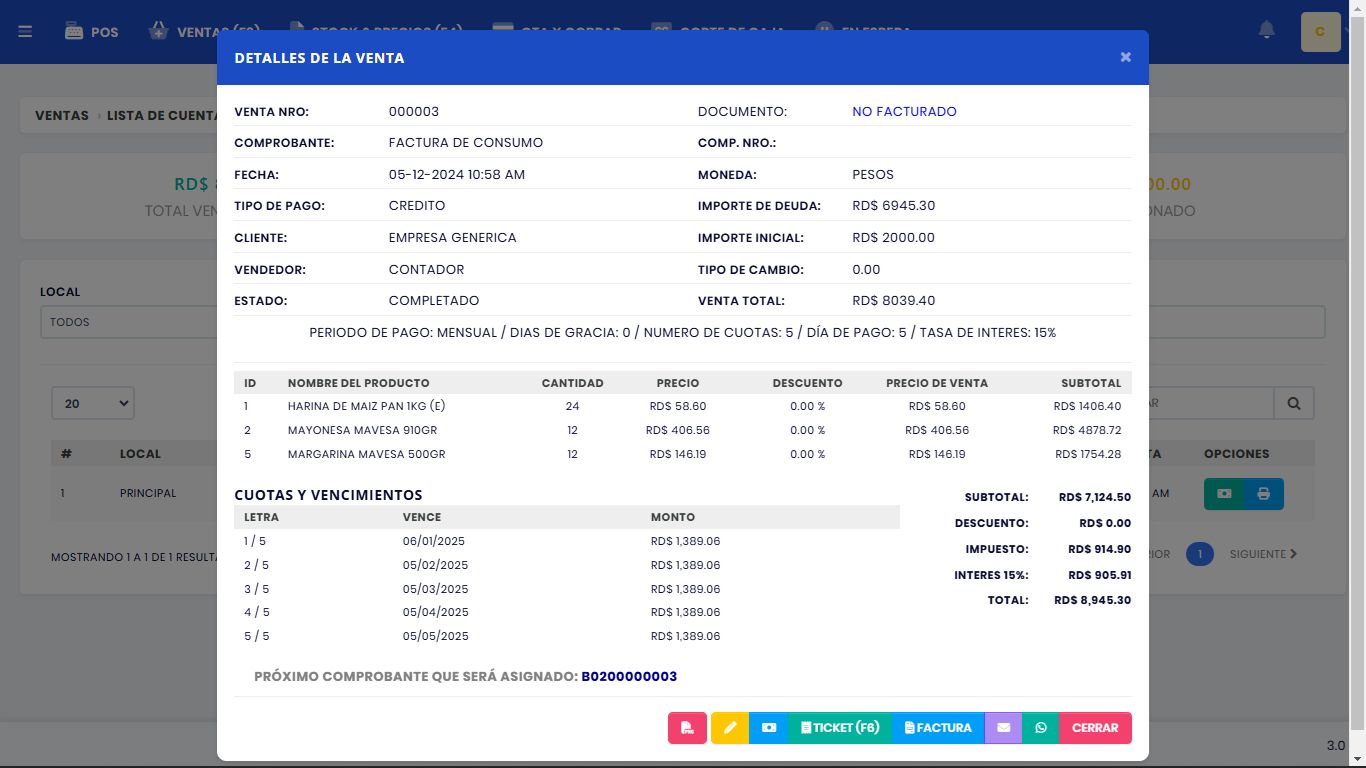This screenshot has width=1366, height=768.
Task: Open the hamburger menu icon
Action: coord(25,32)
